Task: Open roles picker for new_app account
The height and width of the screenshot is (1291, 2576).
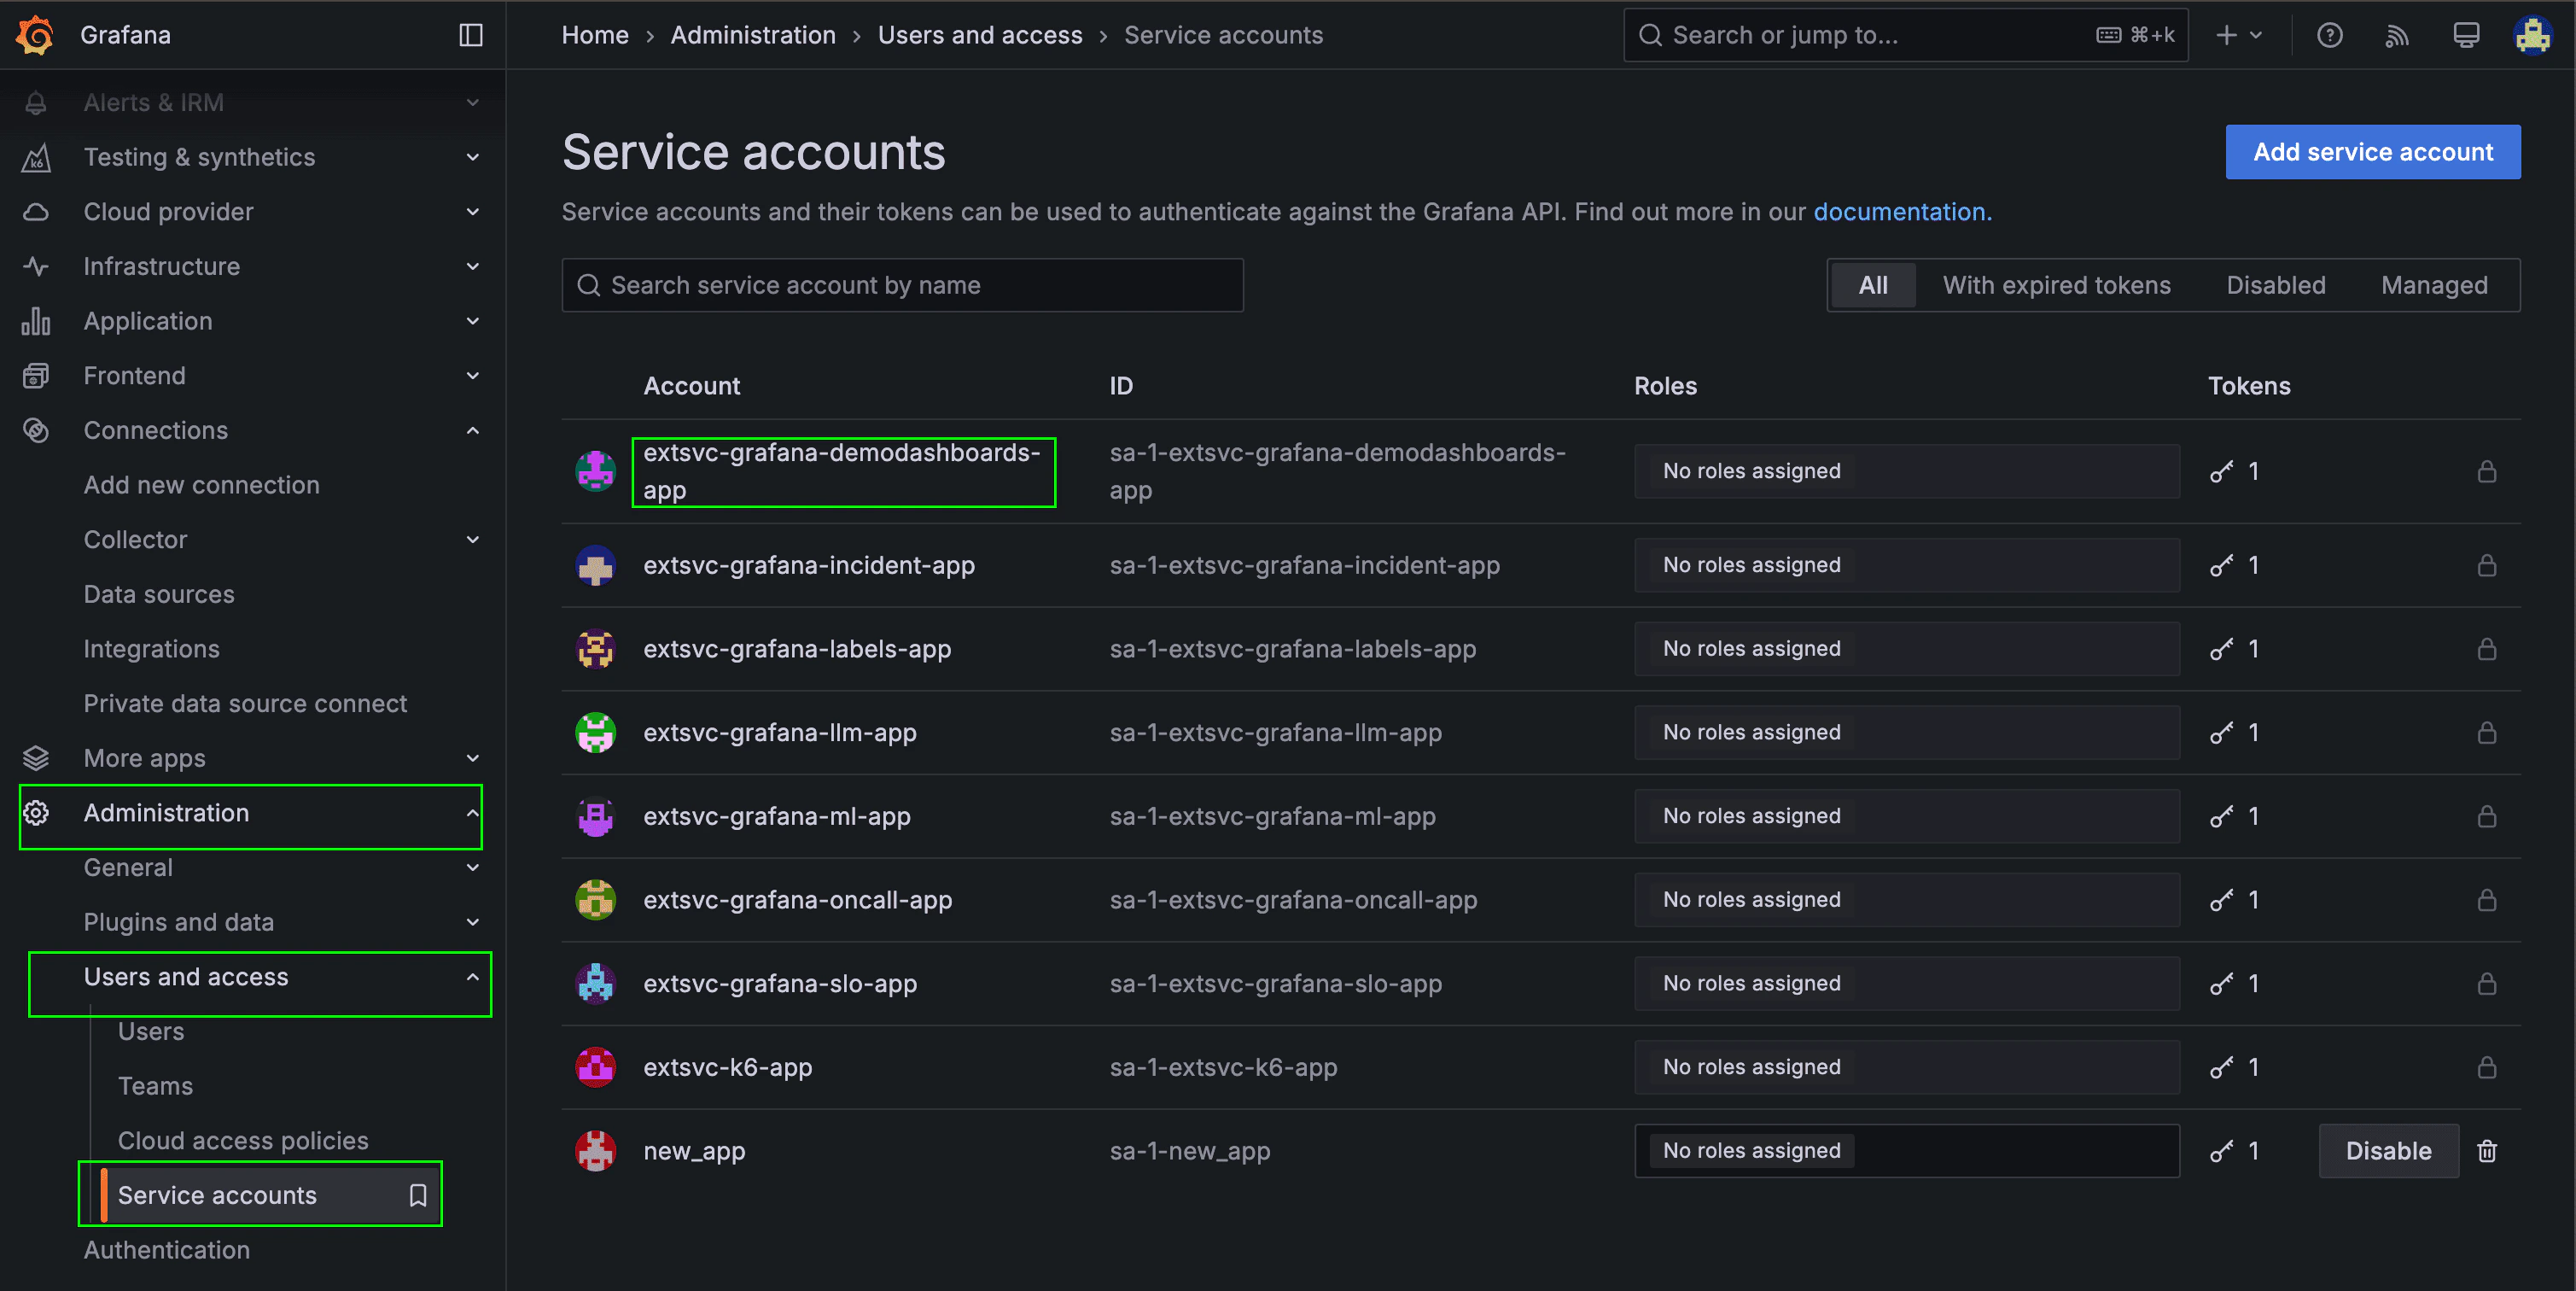Action: (x=1905, y=1151)
